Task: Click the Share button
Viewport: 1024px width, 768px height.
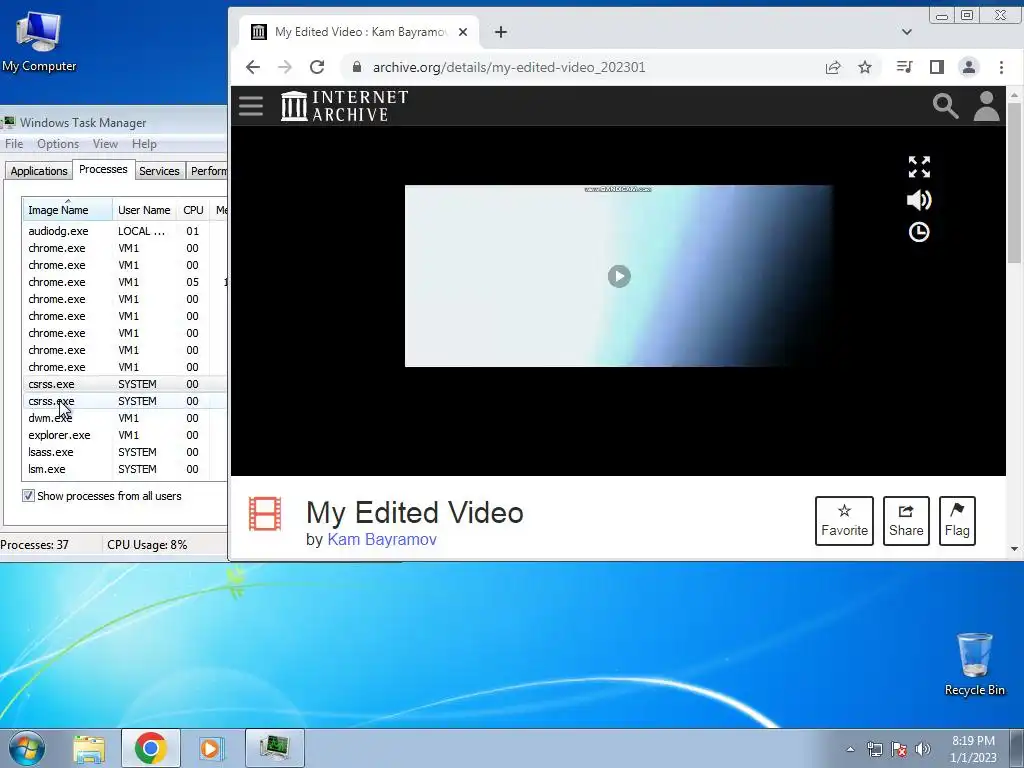Action: click(906, 520)
